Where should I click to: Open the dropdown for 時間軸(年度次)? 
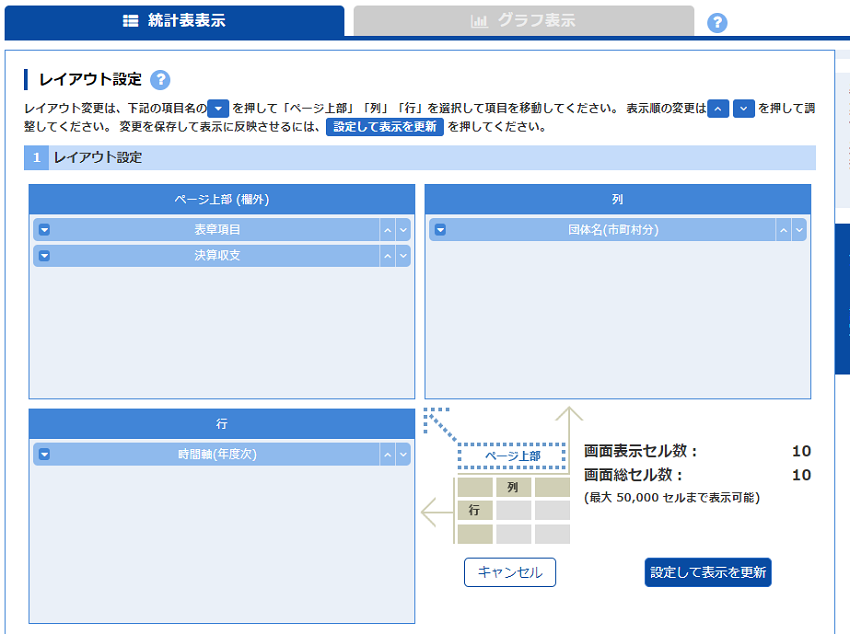[44, 455]
